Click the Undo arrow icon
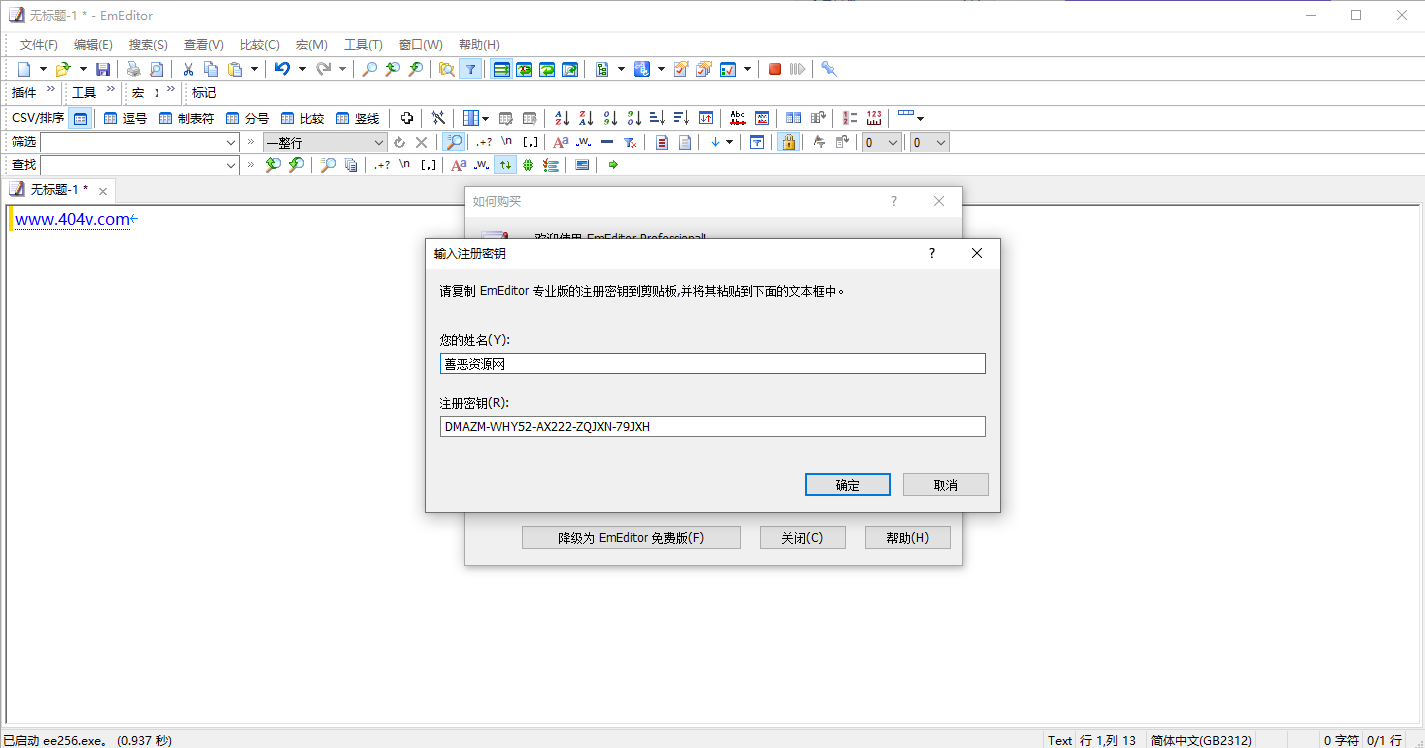 (x=283, y=69)
